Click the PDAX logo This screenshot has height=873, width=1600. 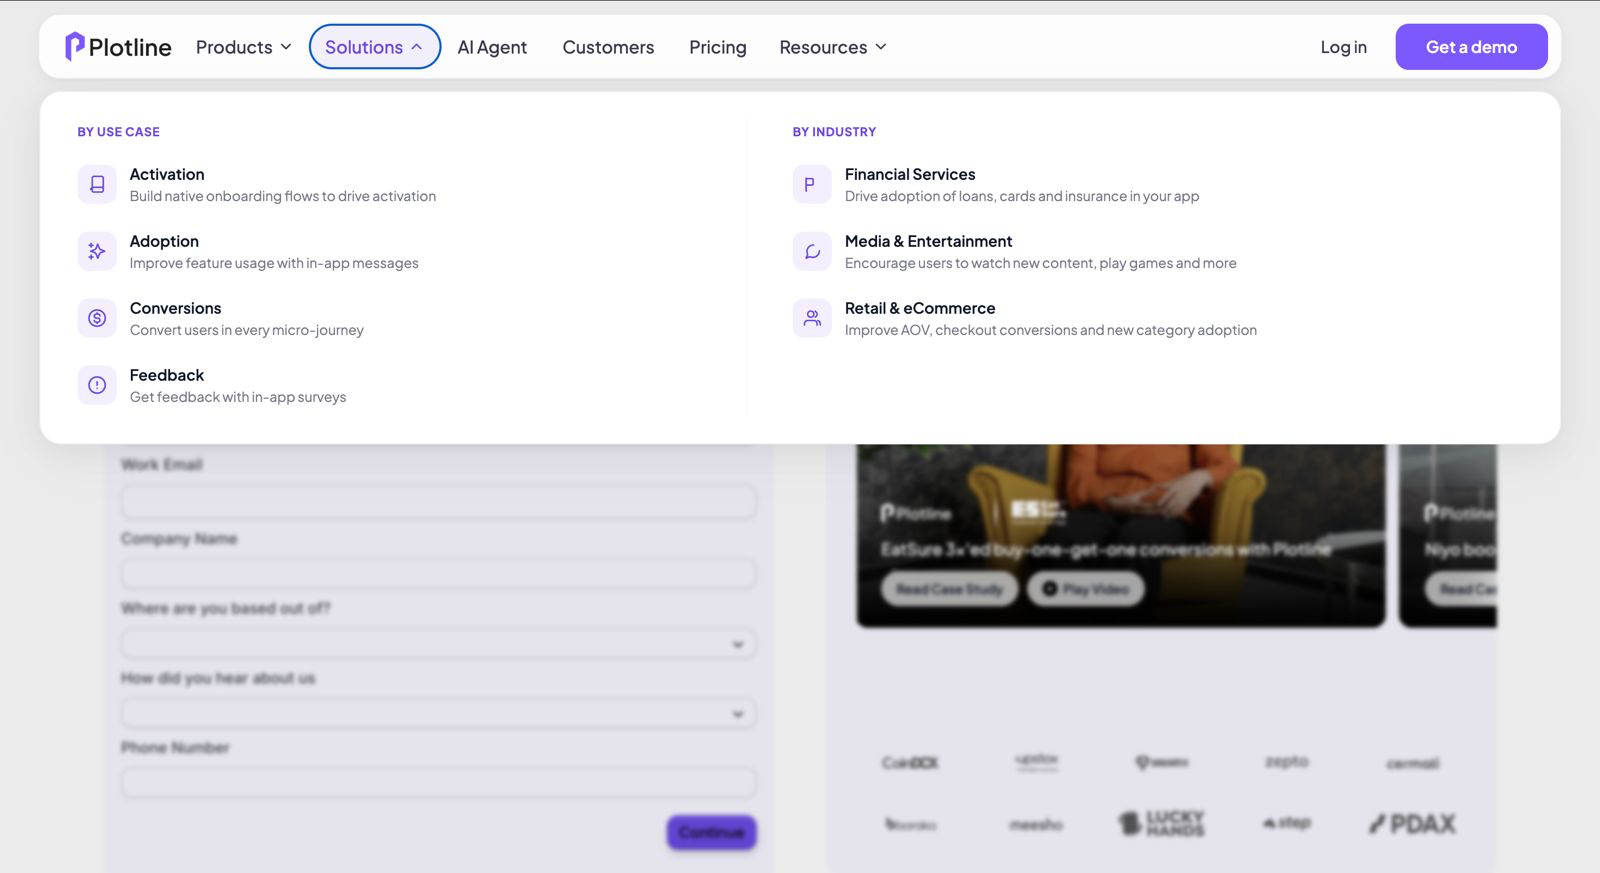(1412, 824)
